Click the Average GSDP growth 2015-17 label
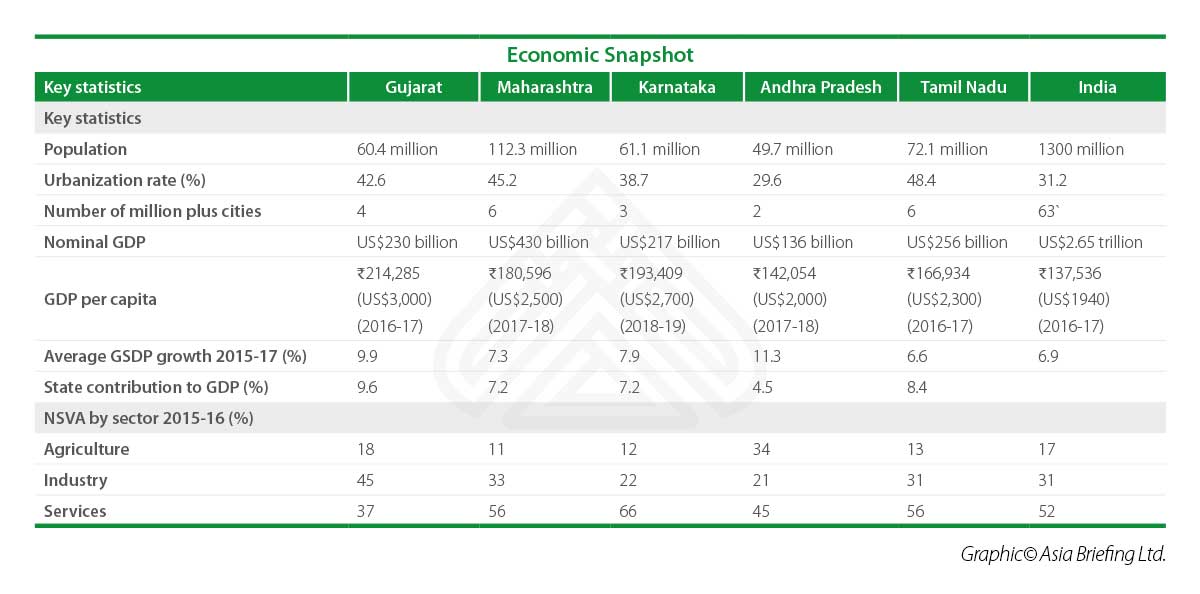 (175, 356)
